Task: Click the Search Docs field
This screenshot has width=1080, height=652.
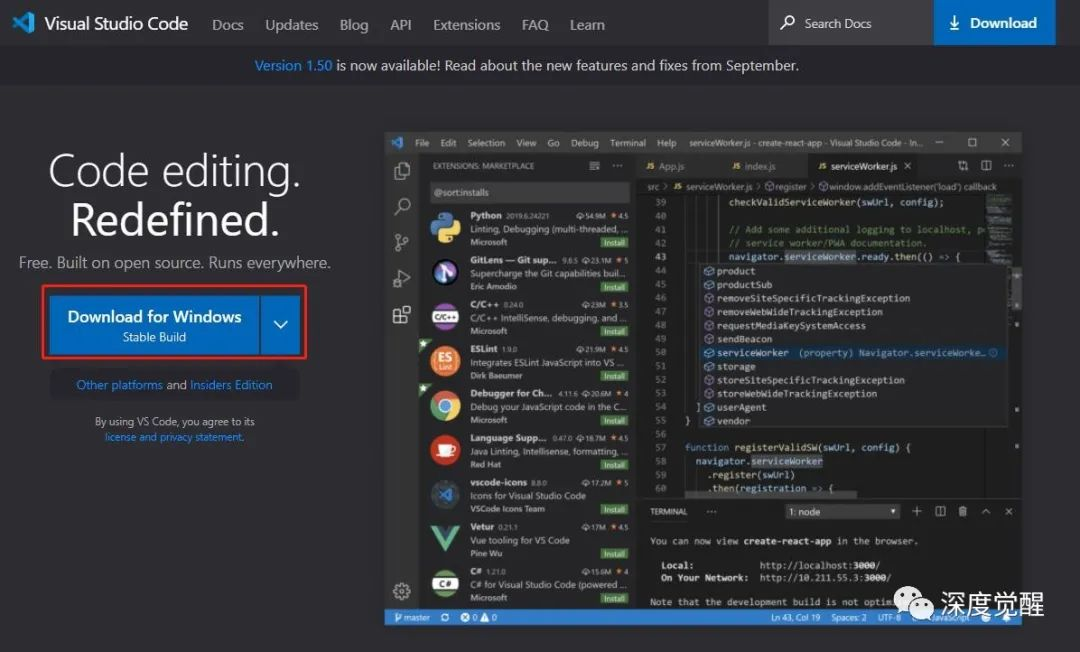Action: pos(851,23)
